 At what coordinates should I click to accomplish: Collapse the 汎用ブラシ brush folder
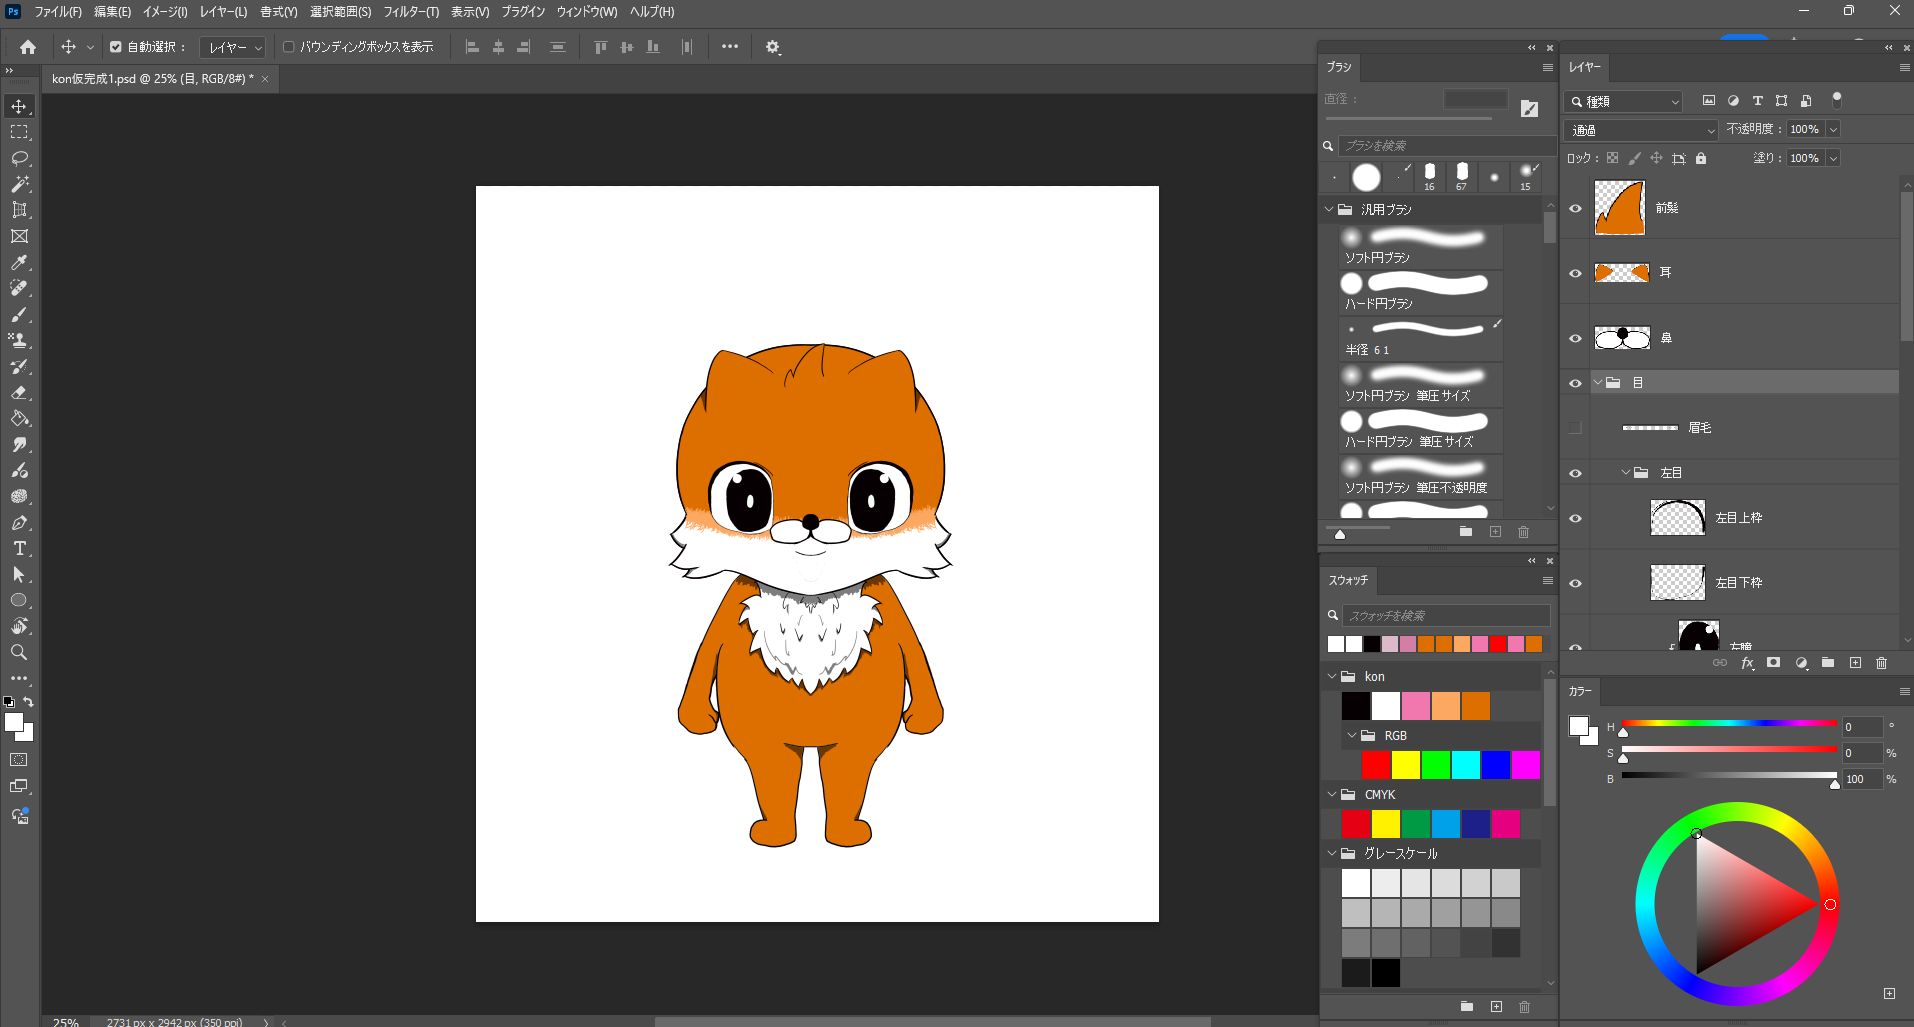1329,210
